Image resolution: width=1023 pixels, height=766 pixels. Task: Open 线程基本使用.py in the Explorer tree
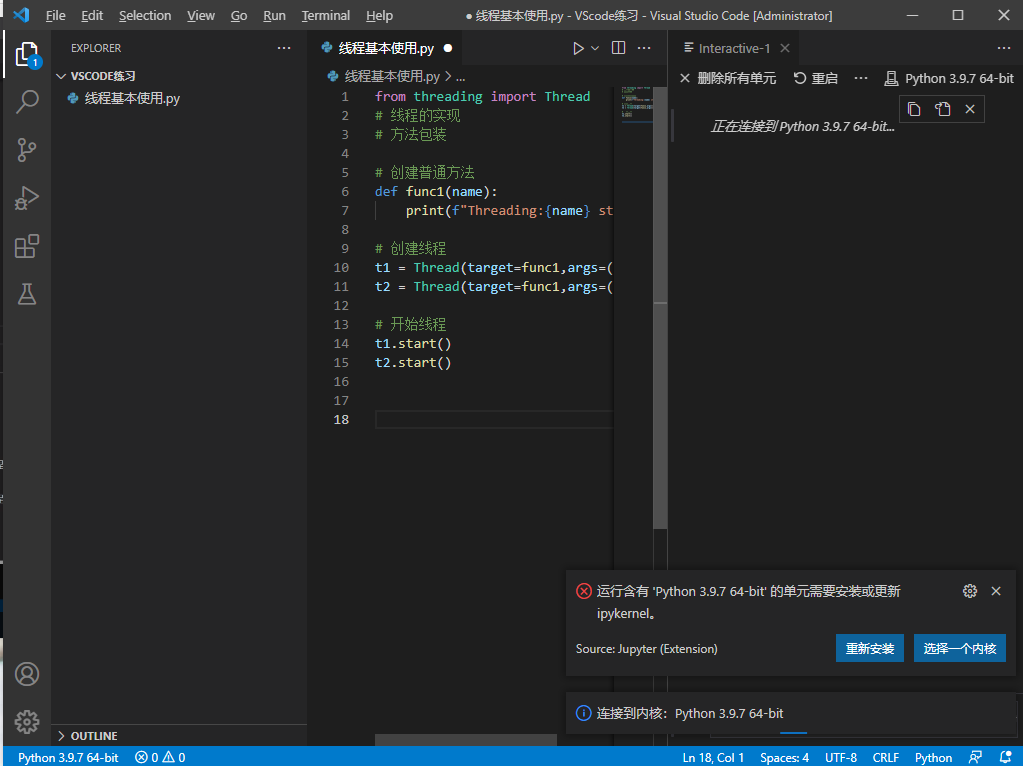[132, 99]
